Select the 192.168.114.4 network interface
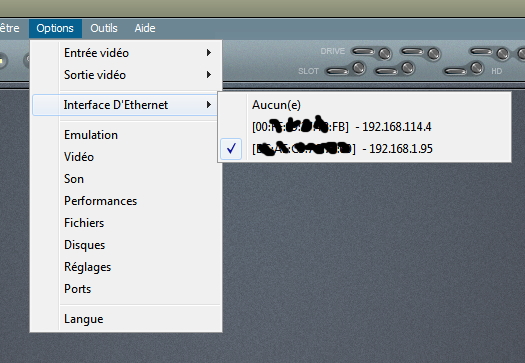Viewport: 525px width, 363px height. pyautogui.click(x=365, y=127)
